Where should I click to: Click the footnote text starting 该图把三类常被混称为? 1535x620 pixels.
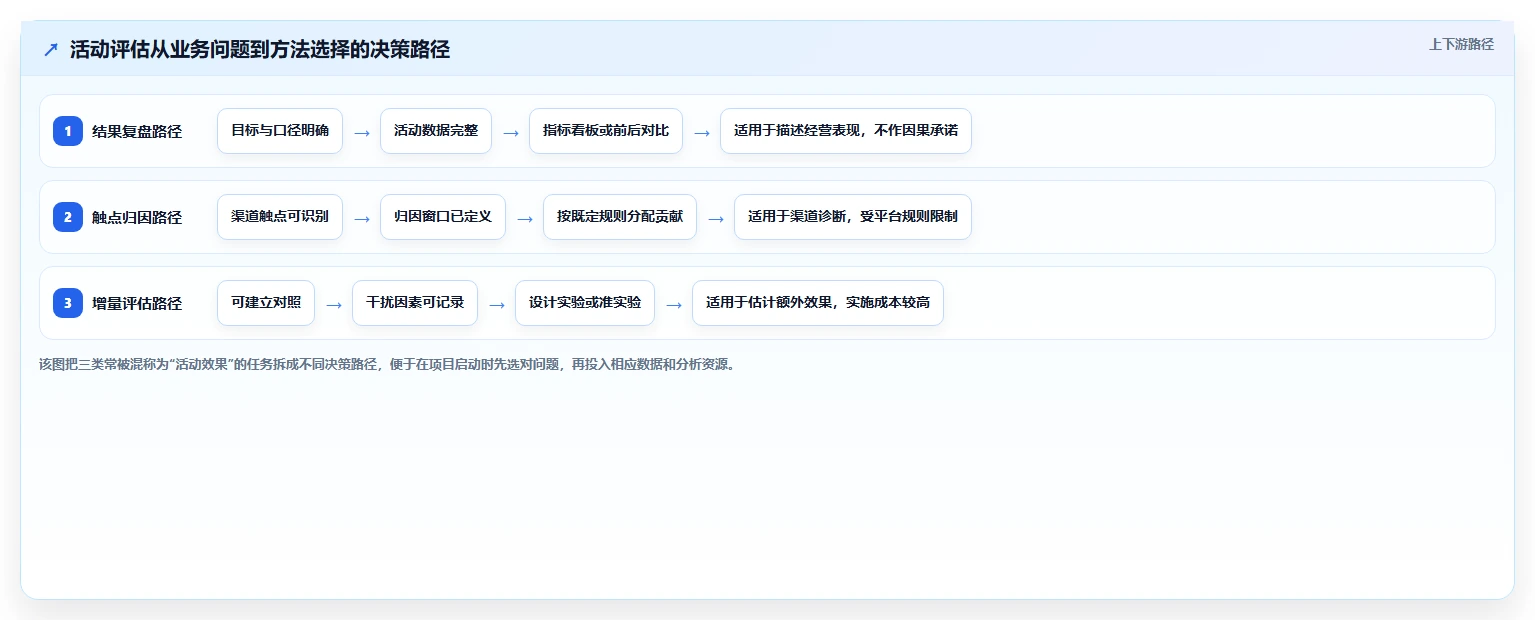pyautogui.click(x=388, y=364)
